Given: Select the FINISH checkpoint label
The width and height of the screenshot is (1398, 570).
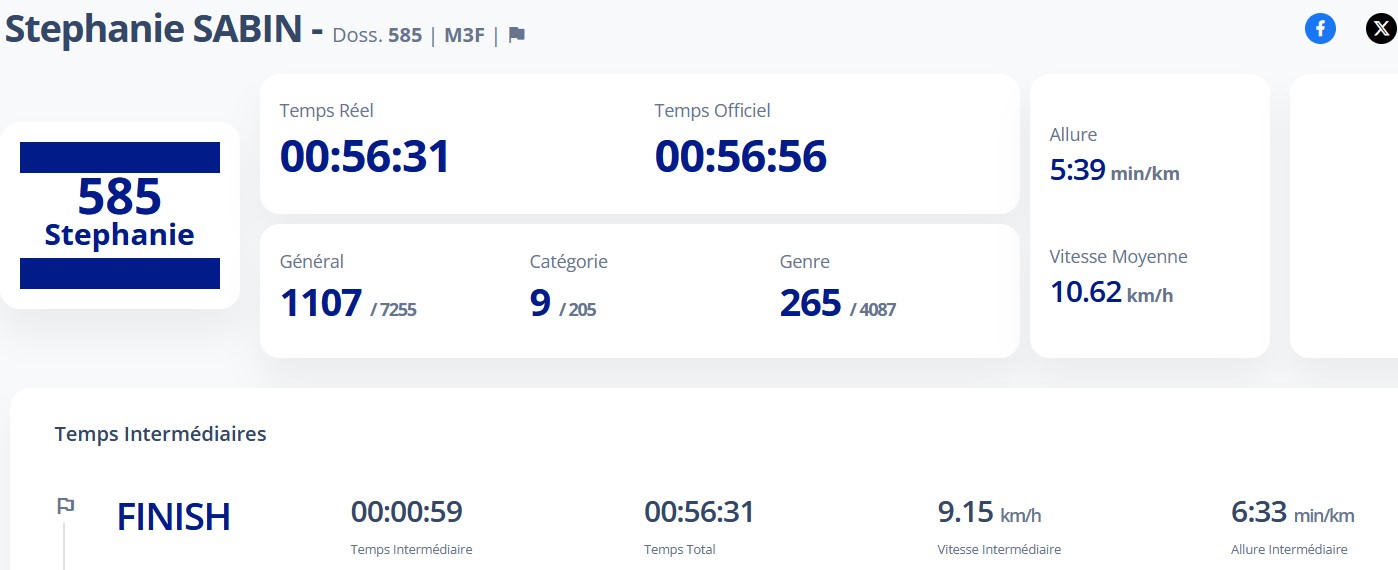Looking at the screenshot, I should point(174,517).
